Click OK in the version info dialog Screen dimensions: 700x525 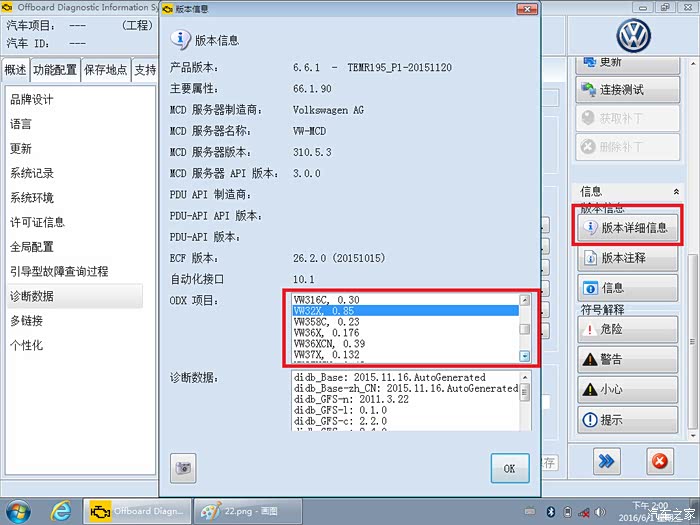[x=510, y=468]
